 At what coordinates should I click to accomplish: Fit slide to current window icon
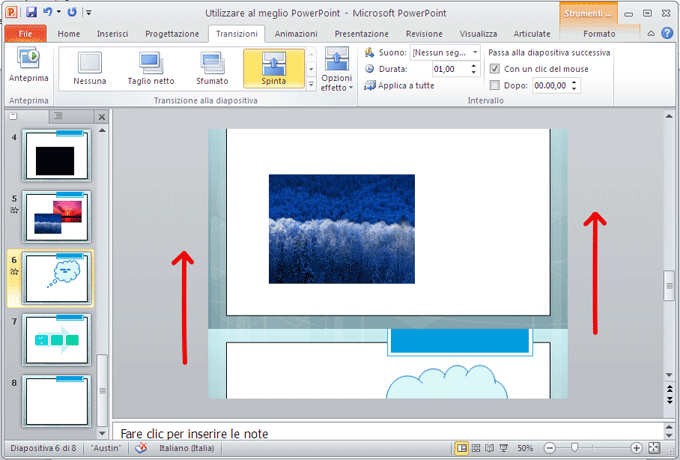pyautogui.click(x=654, y=448)
